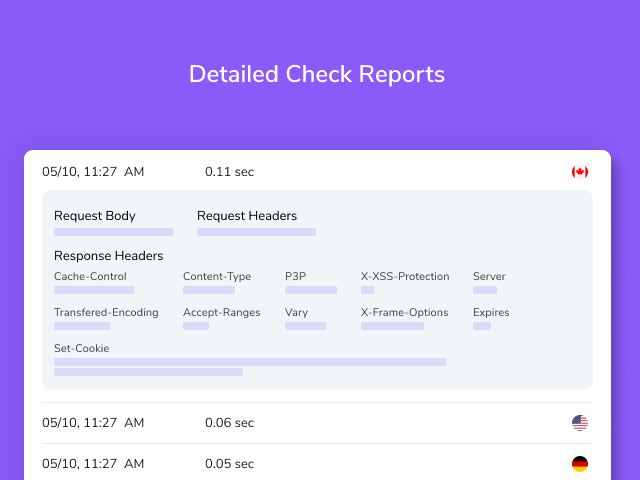Click the Expires header label
Screen dimensions: 640x480
491,312
